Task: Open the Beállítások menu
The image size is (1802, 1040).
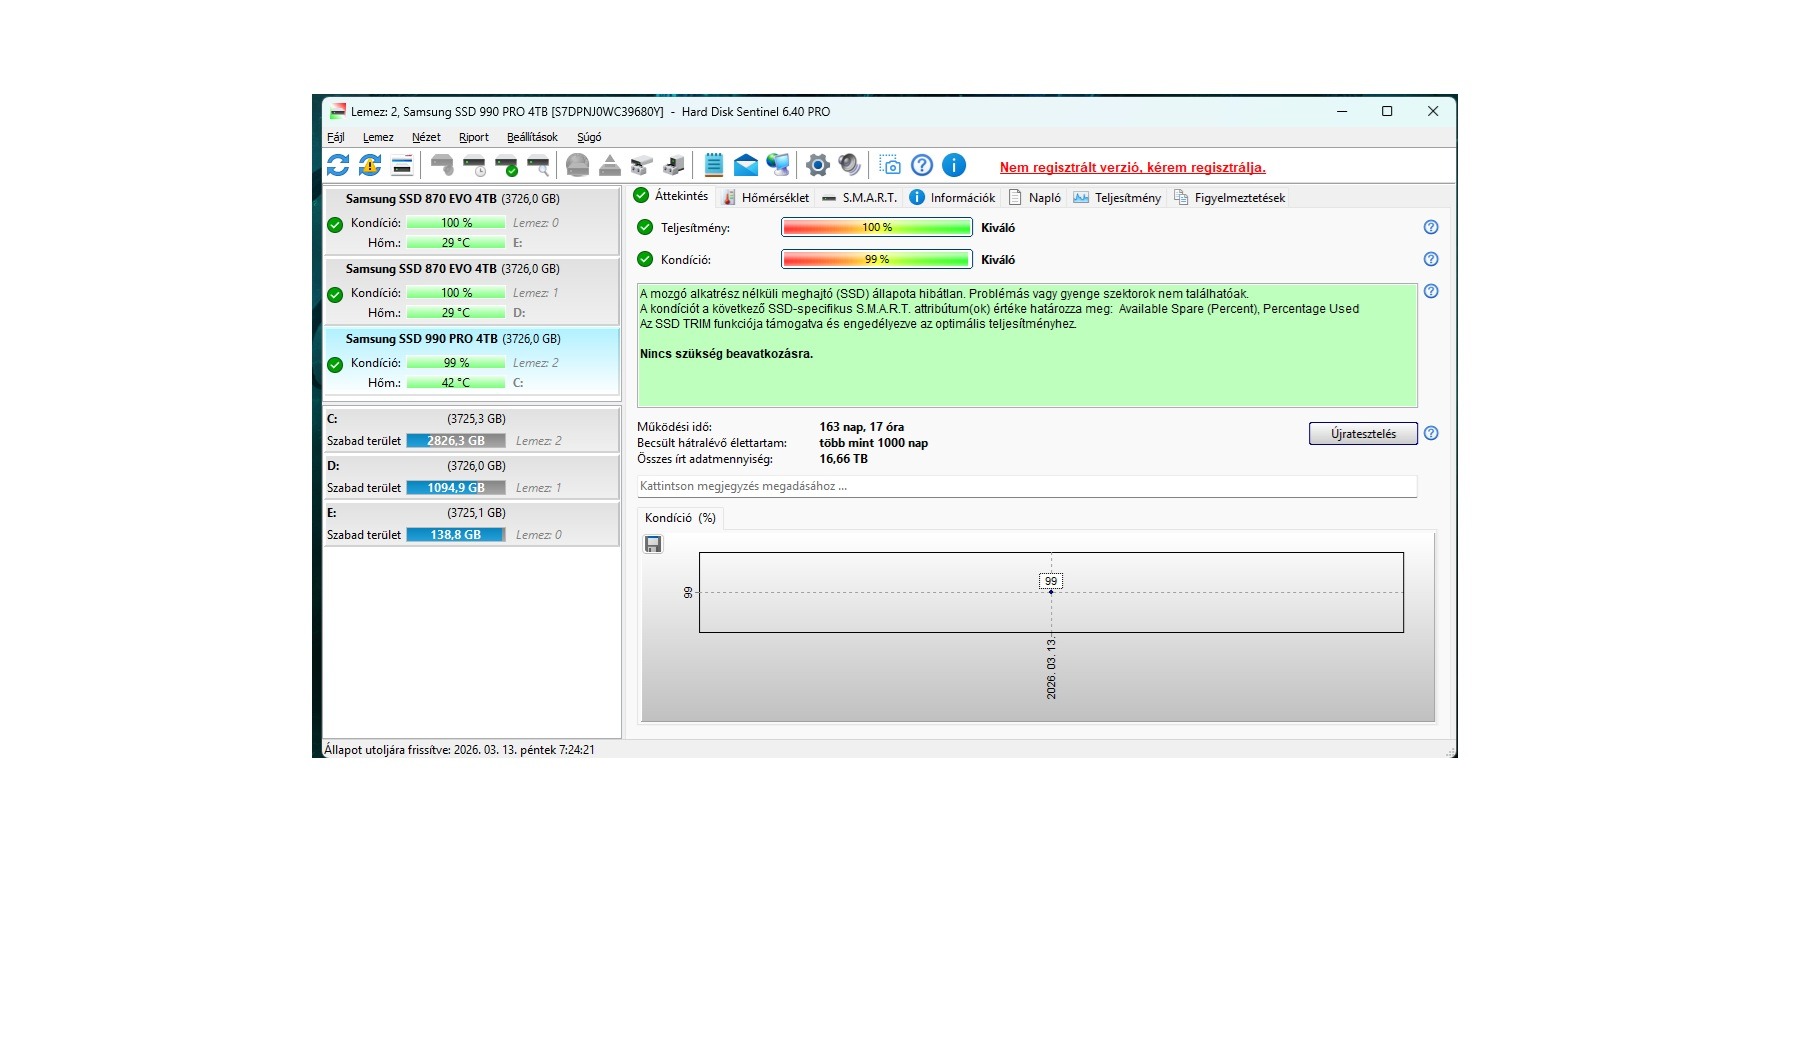Action: (532, 137)
